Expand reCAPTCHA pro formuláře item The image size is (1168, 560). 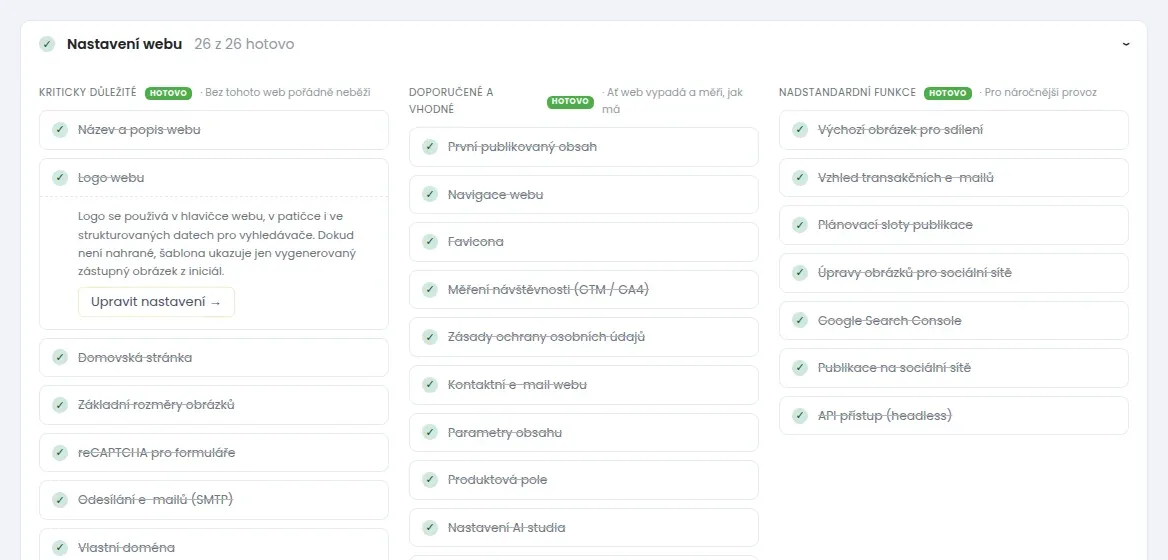point(214,453)
